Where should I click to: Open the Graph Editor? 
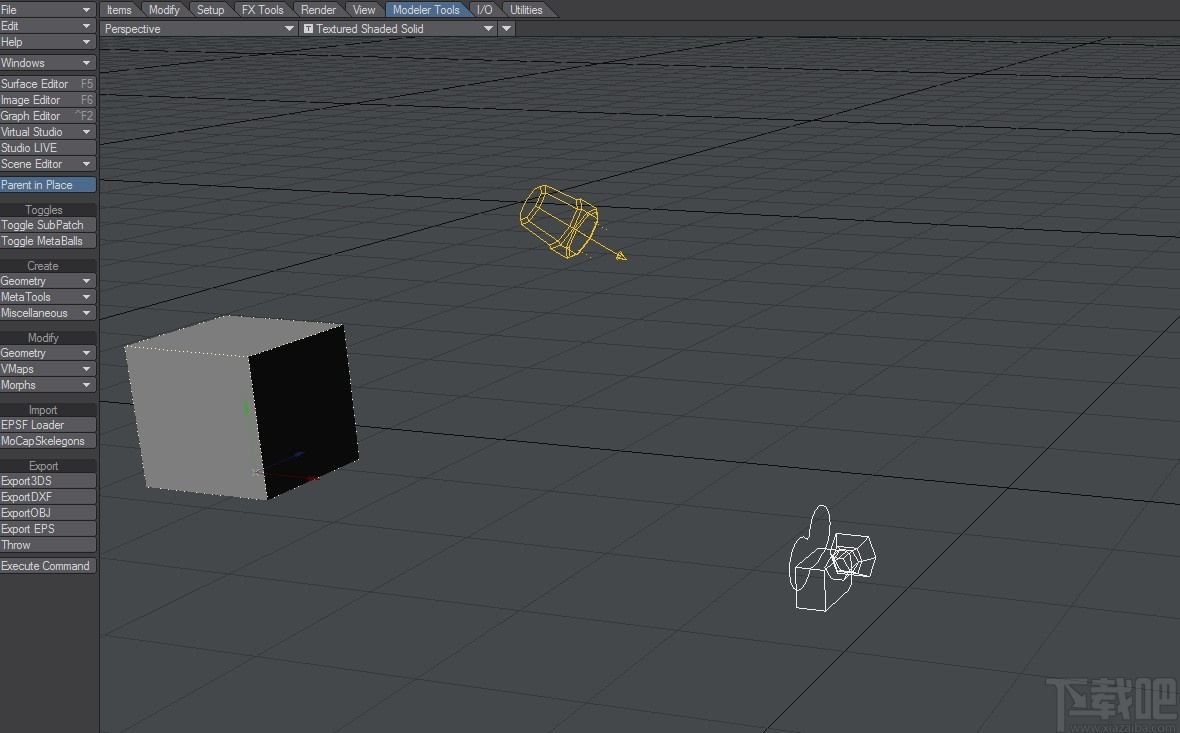coord(40,115)
